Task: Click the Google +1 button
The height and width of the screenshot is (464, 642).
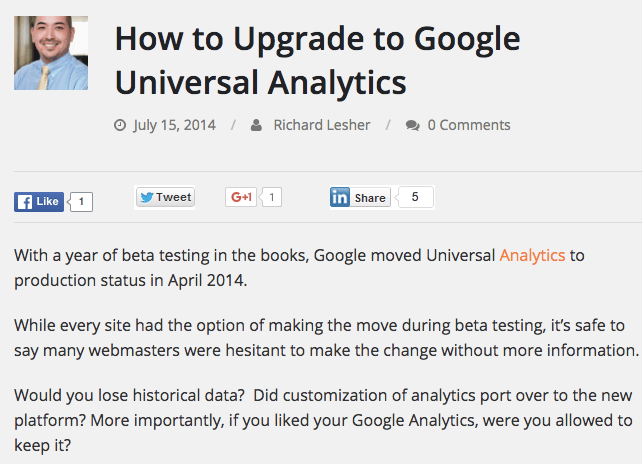Action: pos(241,197)
